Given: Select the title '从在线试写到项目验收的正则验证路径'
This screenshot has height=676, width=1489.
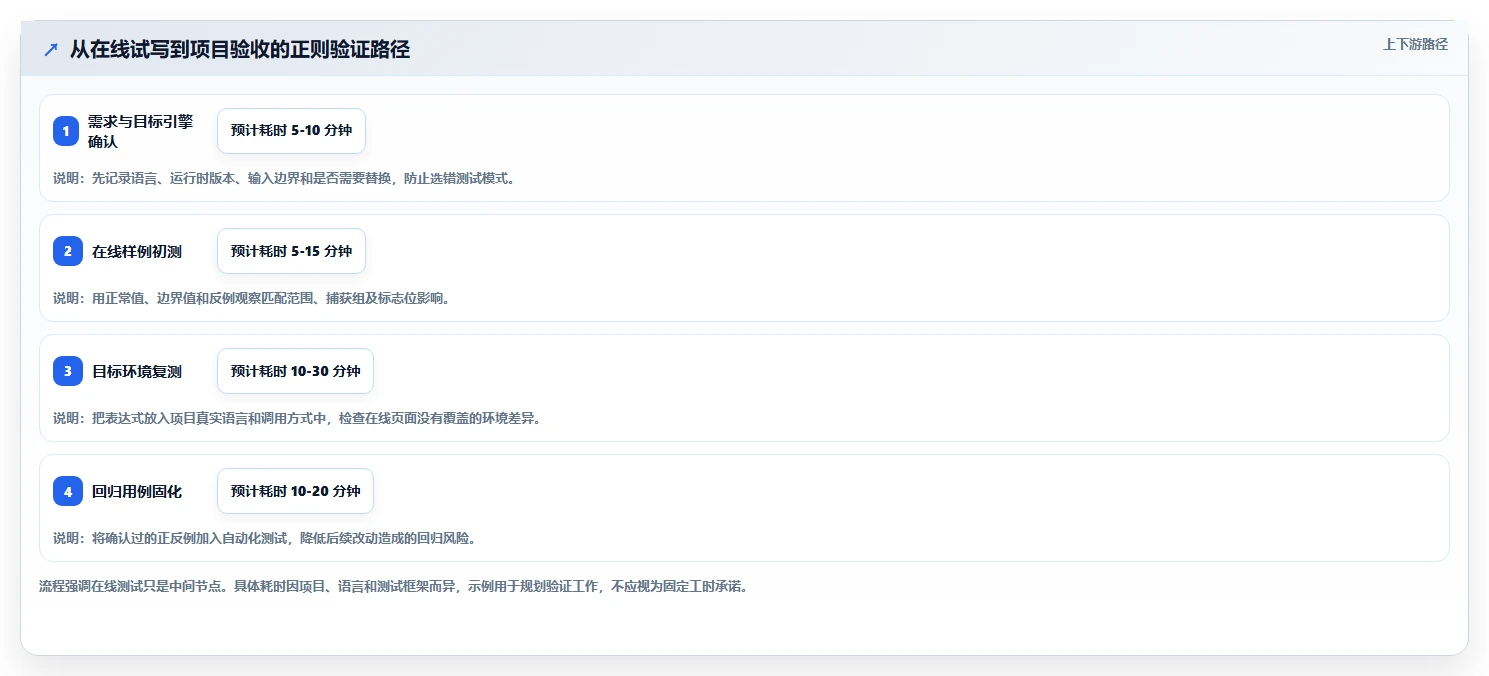Looking at the screenshot, I should [x=240, y=50].
